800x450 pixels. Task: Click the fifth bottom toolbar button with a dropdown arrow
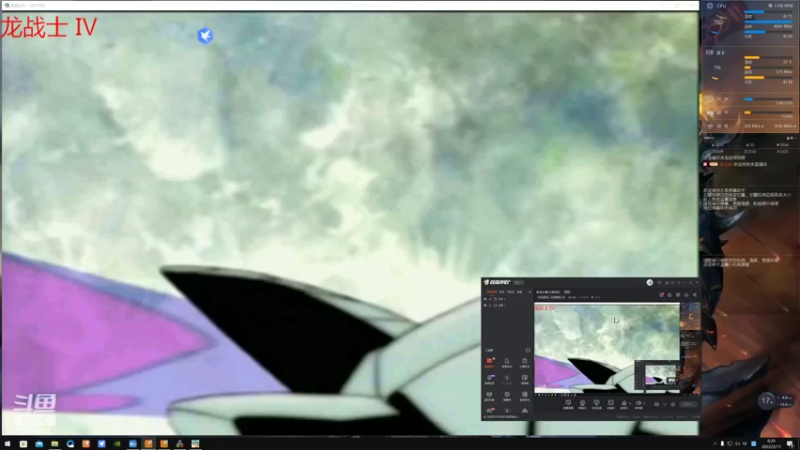point(623,404)
